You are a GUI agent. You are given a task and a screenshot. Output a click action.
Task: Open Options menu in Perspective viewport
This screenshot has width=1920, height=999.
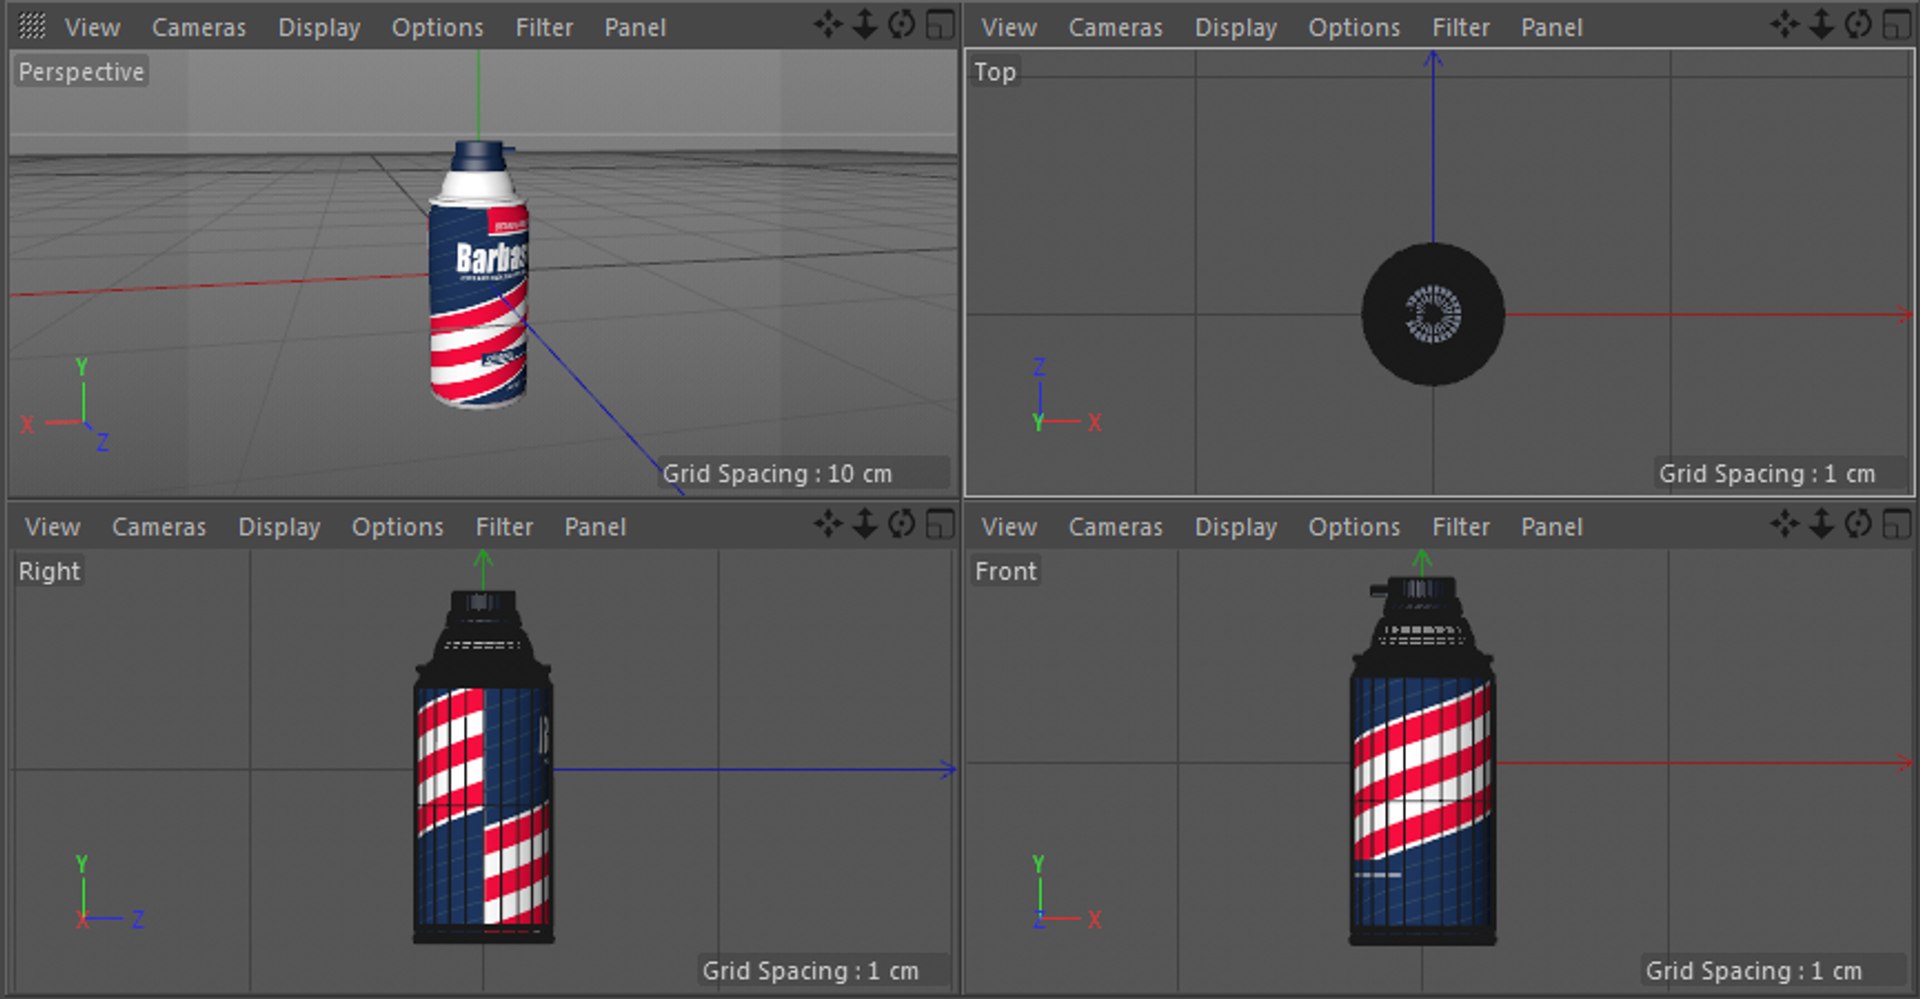coord(437,28)
